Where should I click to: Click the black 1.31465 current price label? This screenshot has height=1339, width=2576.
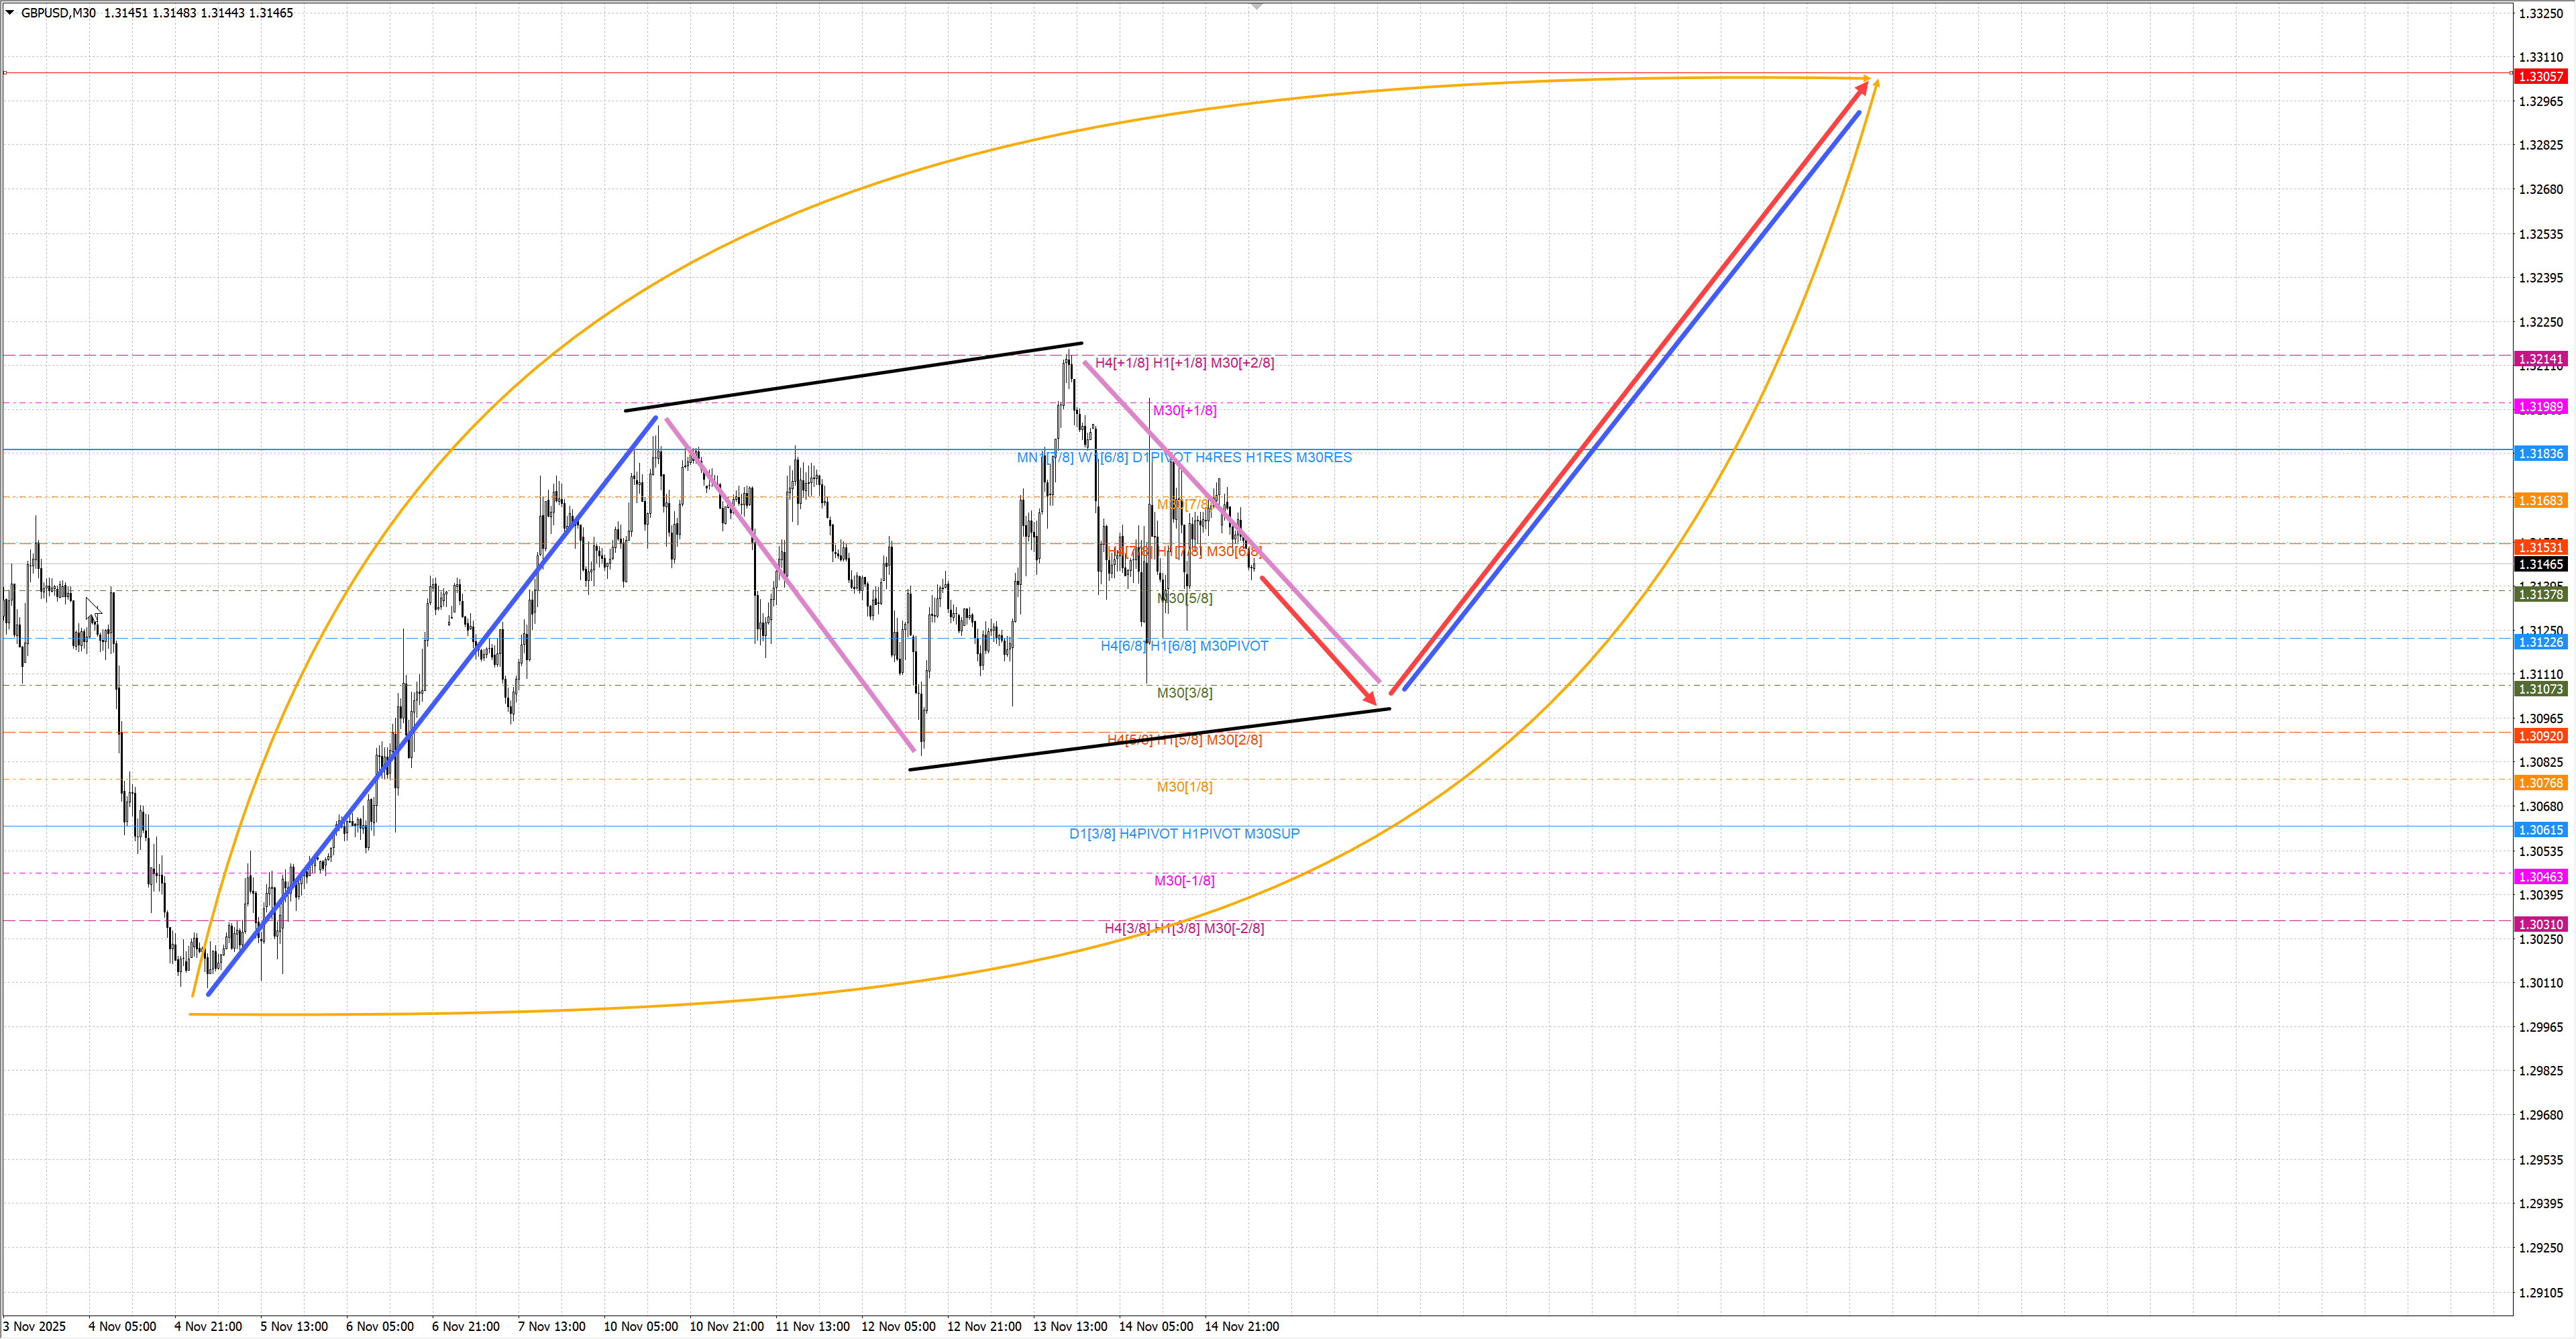coord(2540,564)
